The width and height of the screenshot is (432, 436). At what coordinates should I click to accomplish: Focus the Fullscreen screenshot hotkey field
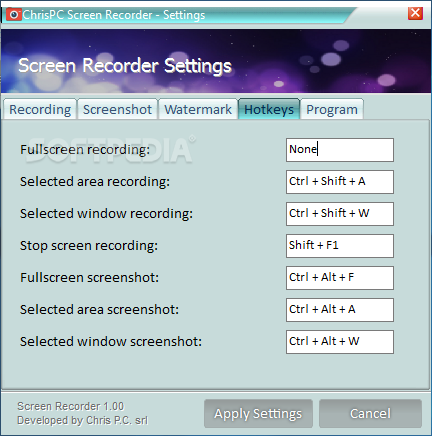tap(340, 278)
